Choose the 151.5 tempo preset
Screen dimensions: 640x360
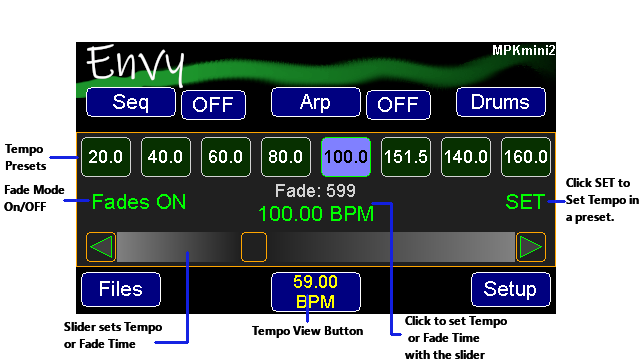[406, 157]
